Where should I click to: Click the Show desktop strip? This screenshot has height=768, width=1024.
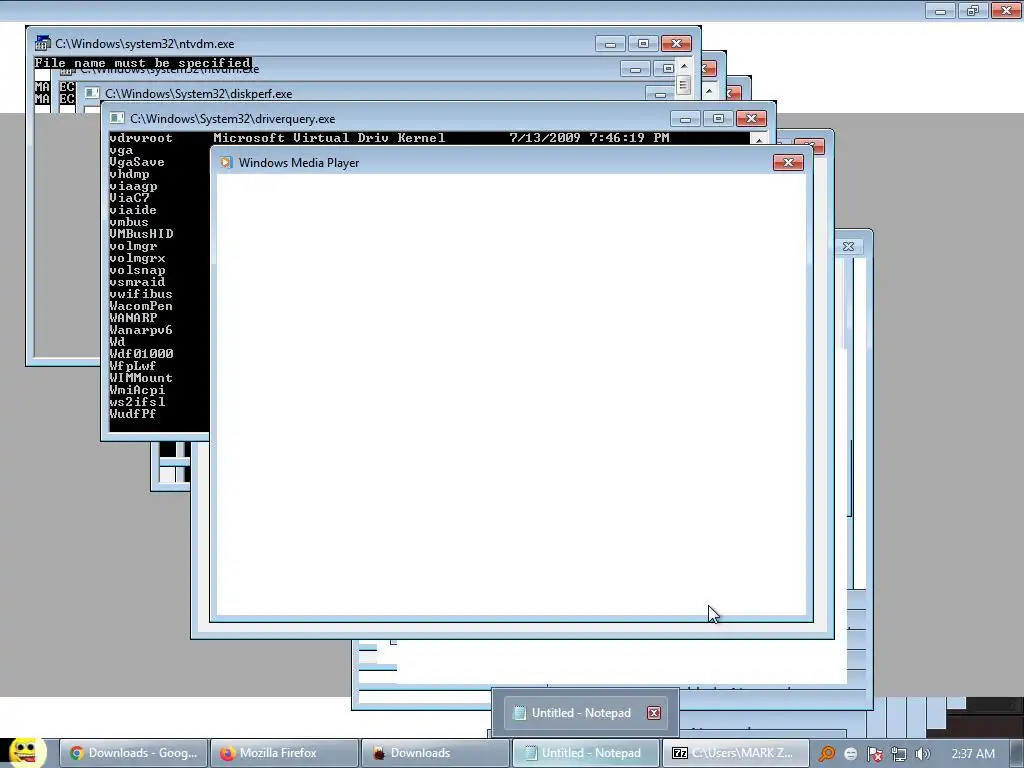1017,753
